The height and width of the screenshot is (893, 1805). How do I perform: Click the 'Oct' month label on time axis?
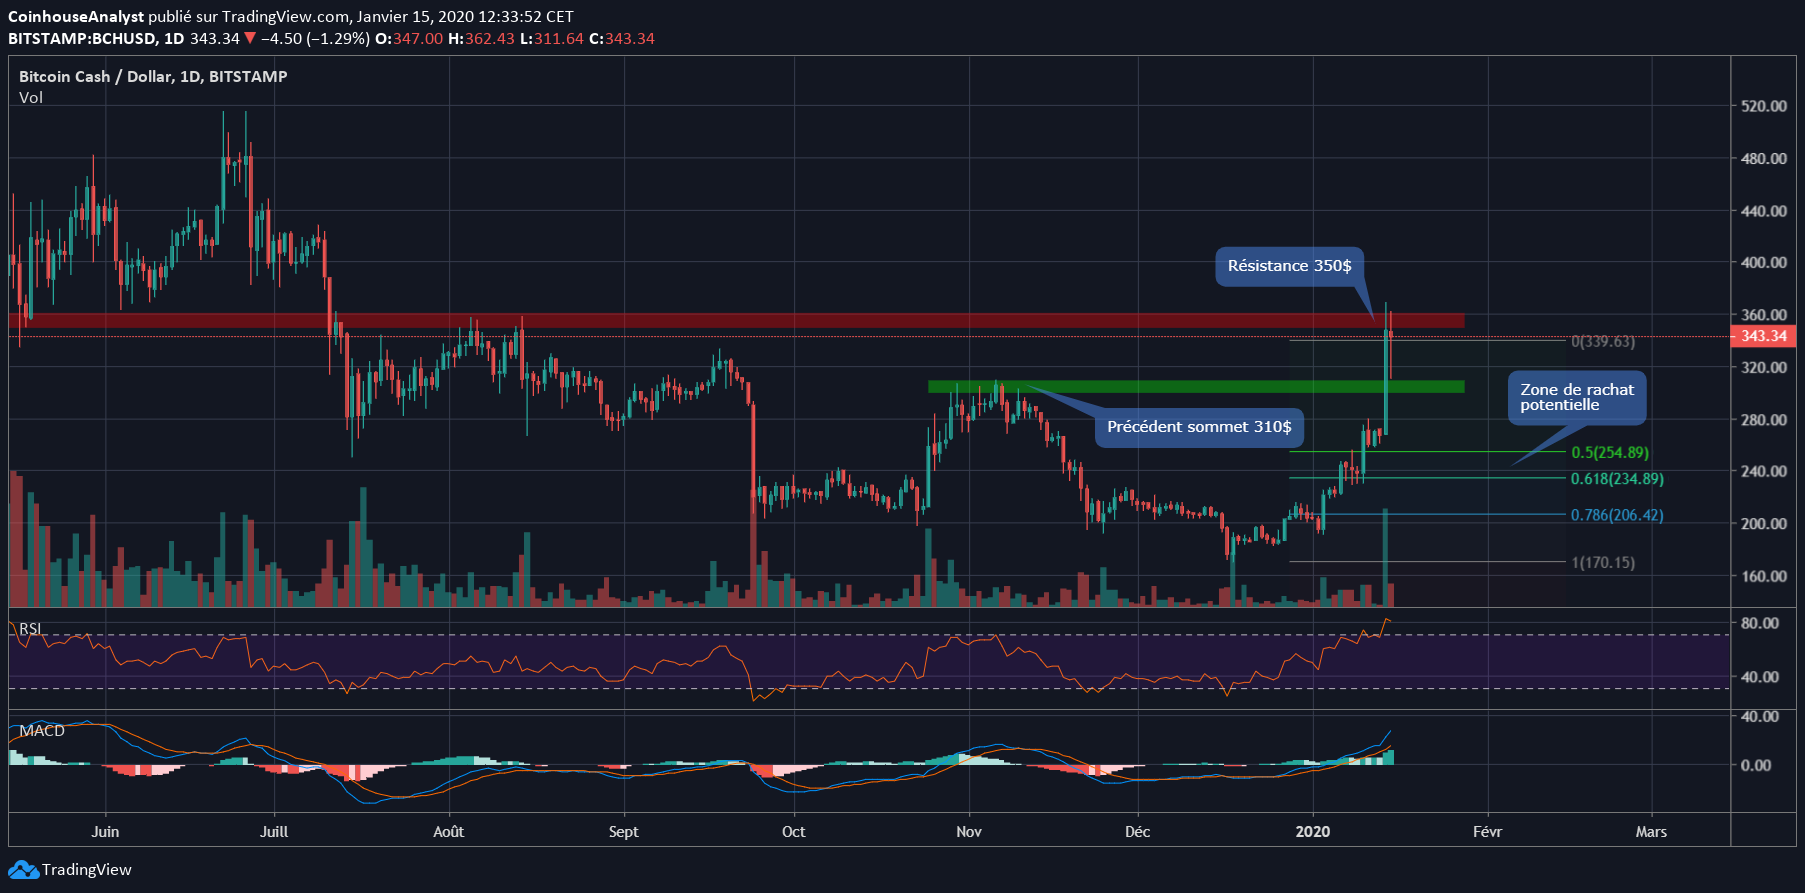[x=793, y=832]
